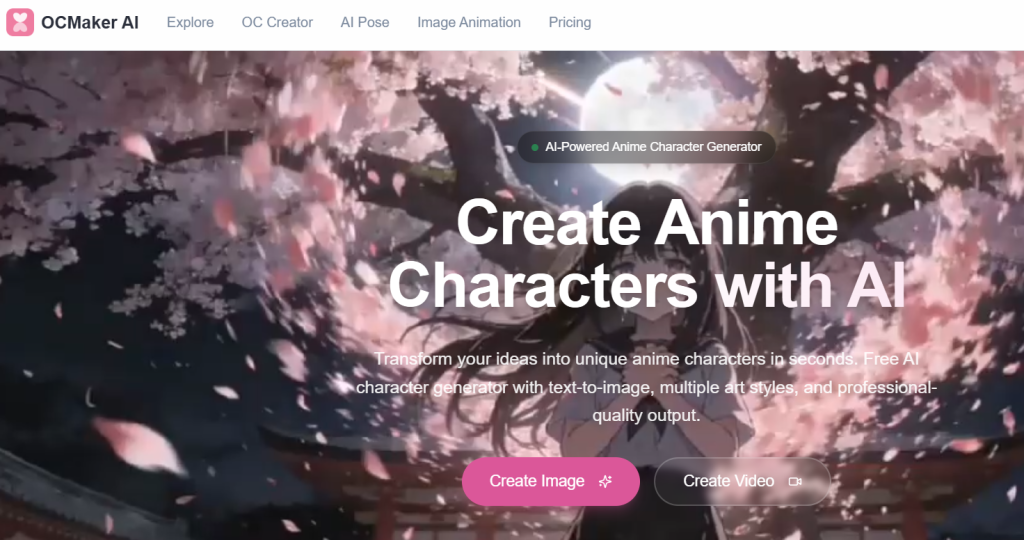This screenshot has height=540, width=1024.
Task: Click the green status dot in badge
Action: click(x=535, y=147)
